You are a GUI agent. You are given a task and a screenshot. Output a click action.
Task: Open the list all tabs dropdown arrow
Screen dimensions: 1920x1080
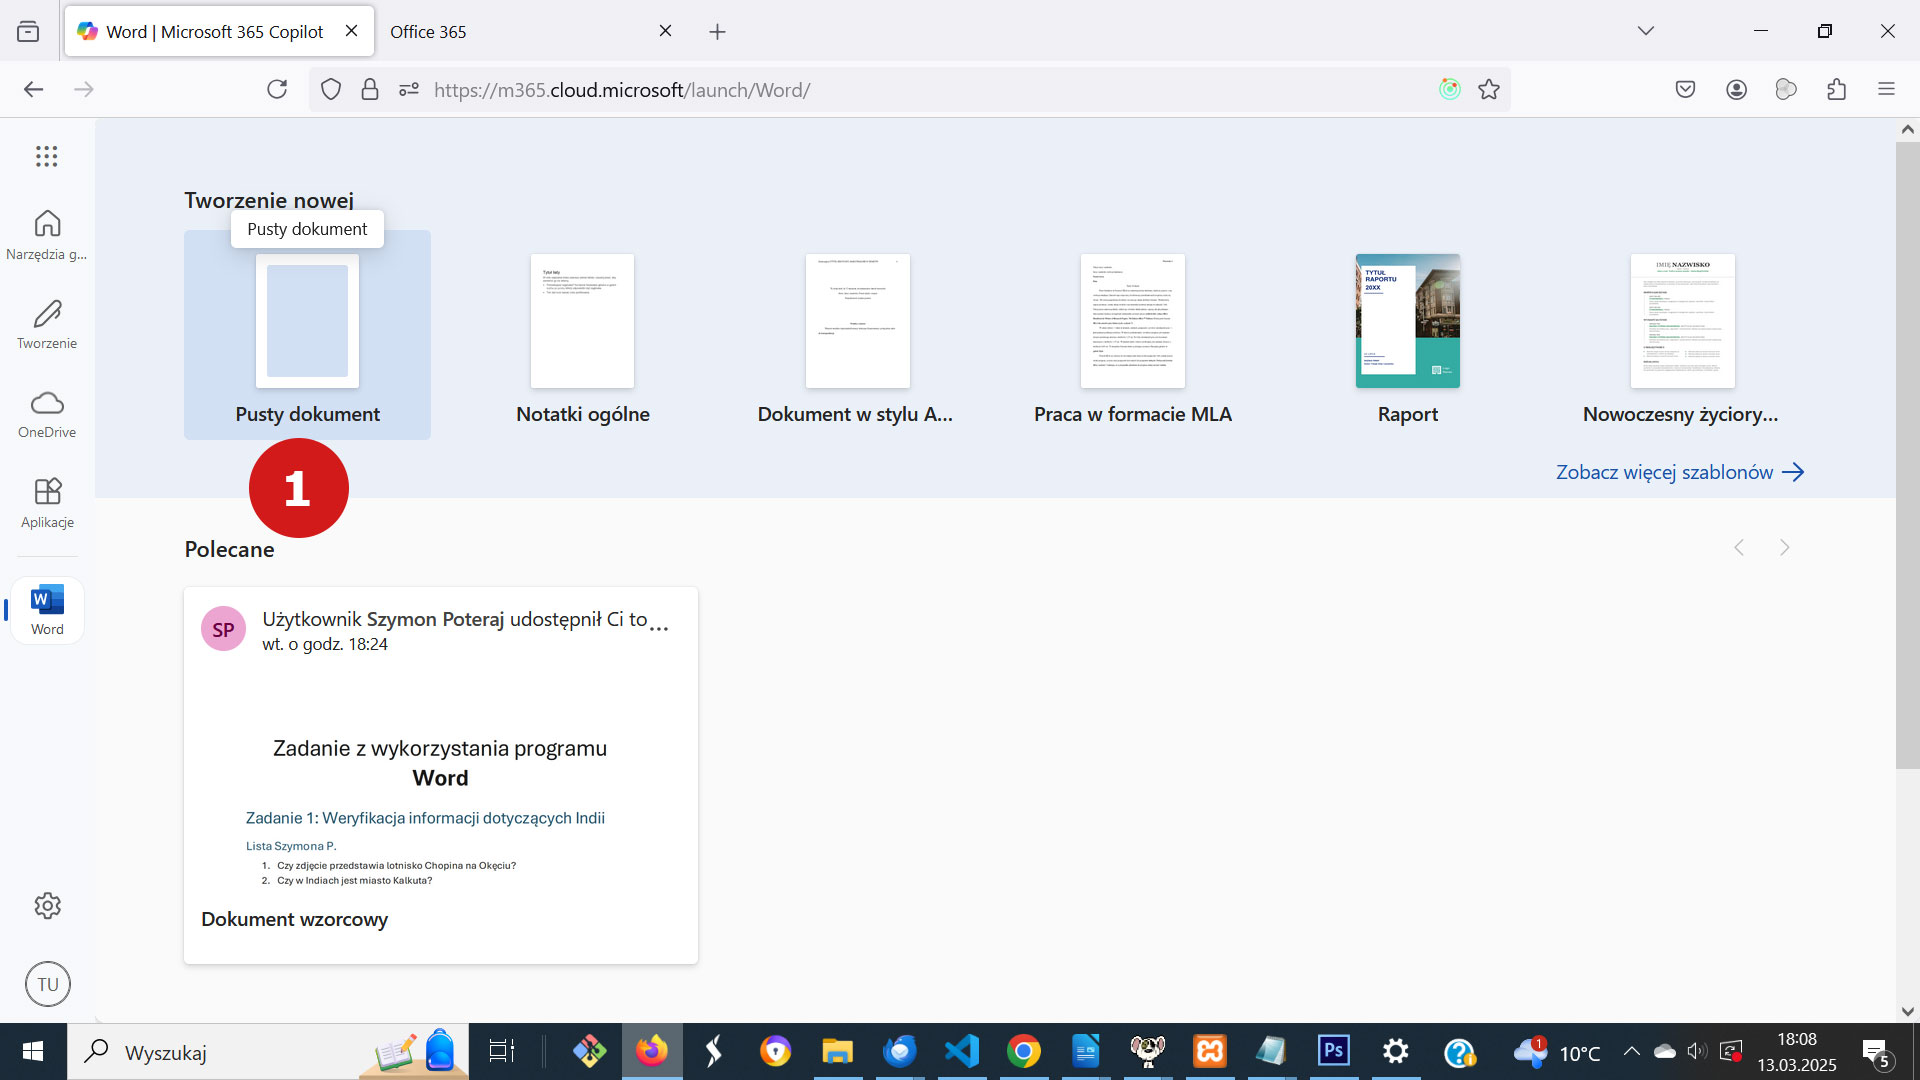point(1645,31)
